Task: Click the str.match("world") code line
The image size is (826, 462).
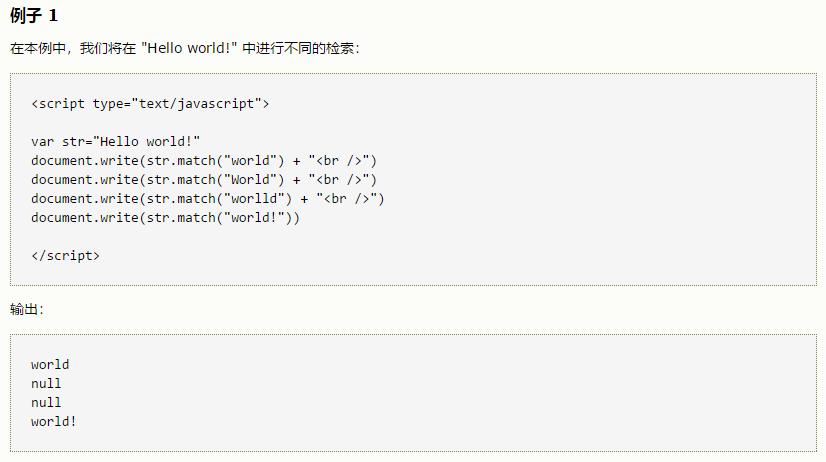Action: 203,160
